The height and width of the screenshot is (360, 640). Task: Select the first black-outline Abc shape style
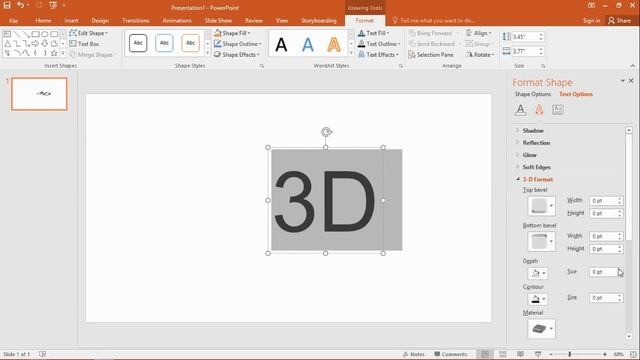[138, 43]
